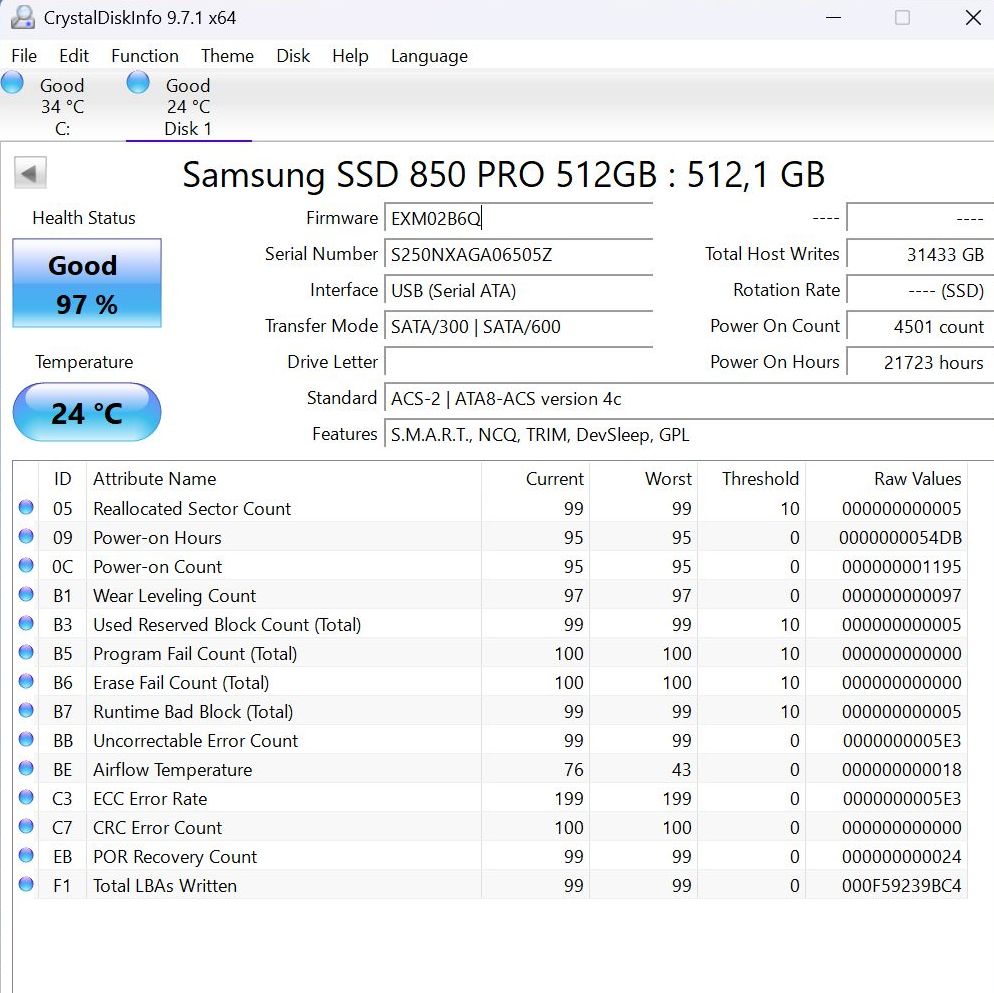The width and height of the screenshot is (994, 993).
Task: Click the Serial Number field
Action: 518,255
